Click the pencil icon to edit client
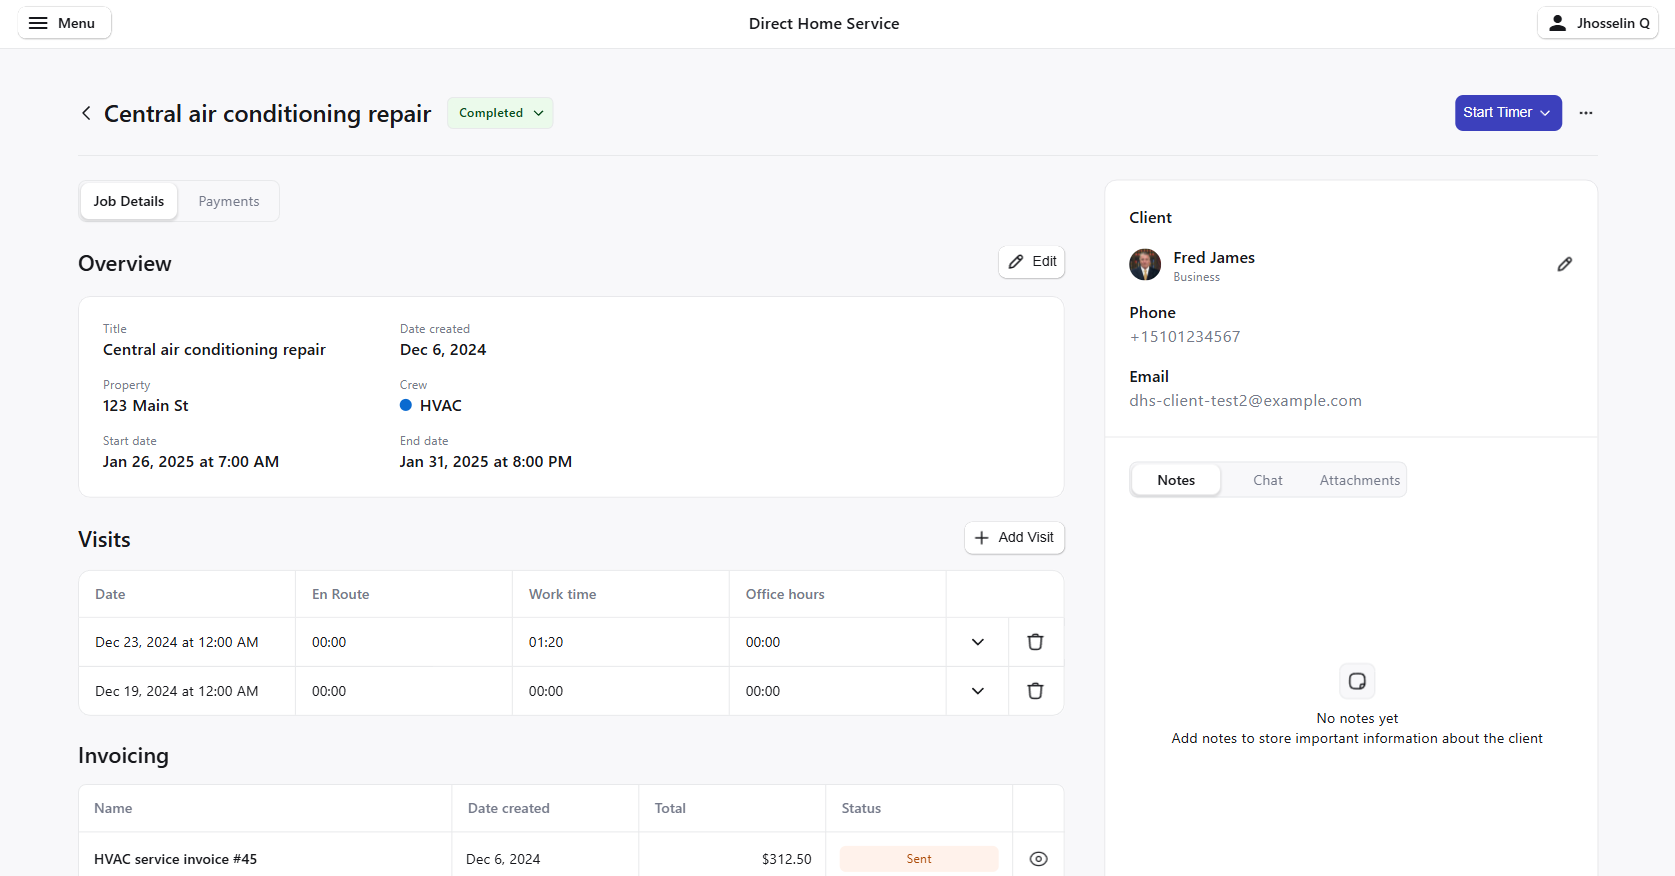Image resolution: width=1675 pixels, height=876 pixels. click(1564, 264)
